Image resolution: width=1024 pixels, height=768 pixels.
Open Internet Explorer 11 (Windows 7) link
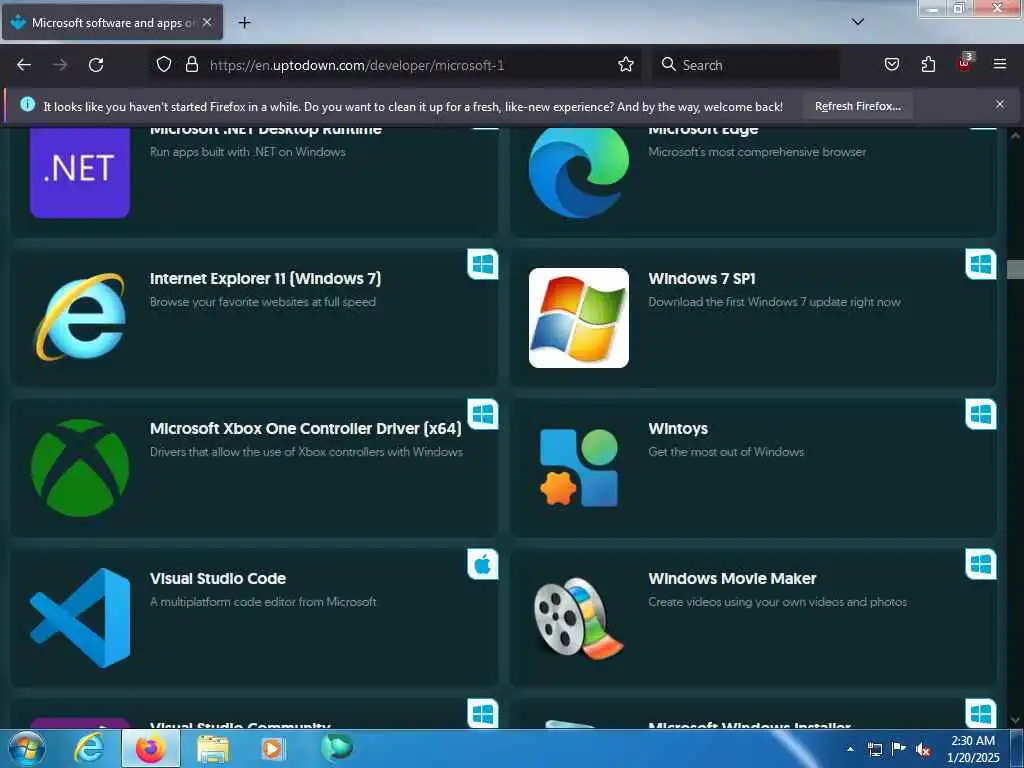pyautogui.click(x=265, y=279)
